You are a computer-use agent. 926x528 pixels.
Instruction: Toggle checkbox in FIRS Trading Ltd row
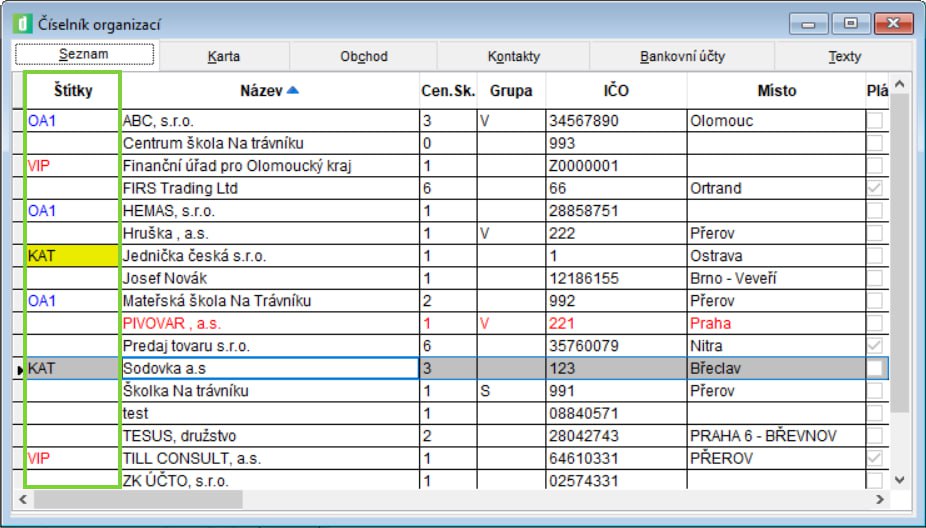[x=875, y=188]
